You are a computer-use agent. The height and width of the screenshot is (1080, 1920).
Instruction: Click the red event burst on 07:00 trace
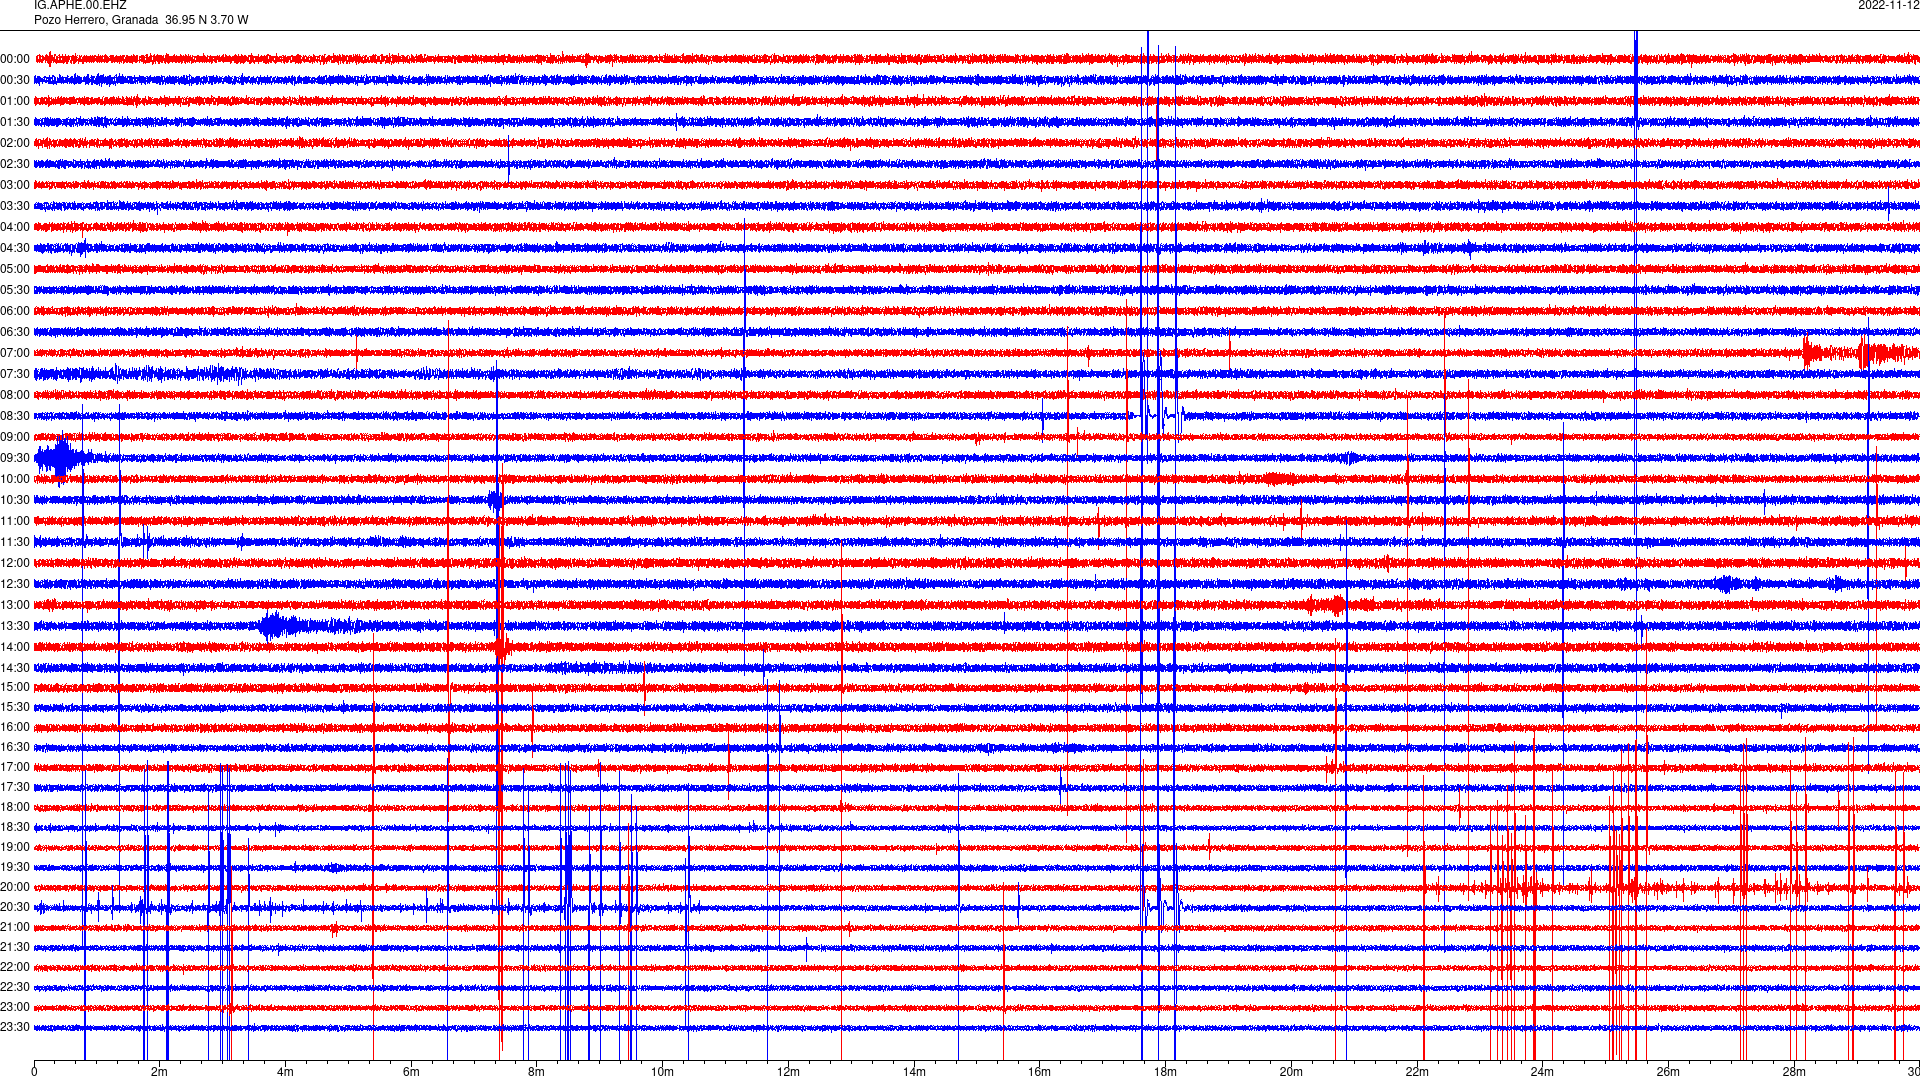(1860, 353)
